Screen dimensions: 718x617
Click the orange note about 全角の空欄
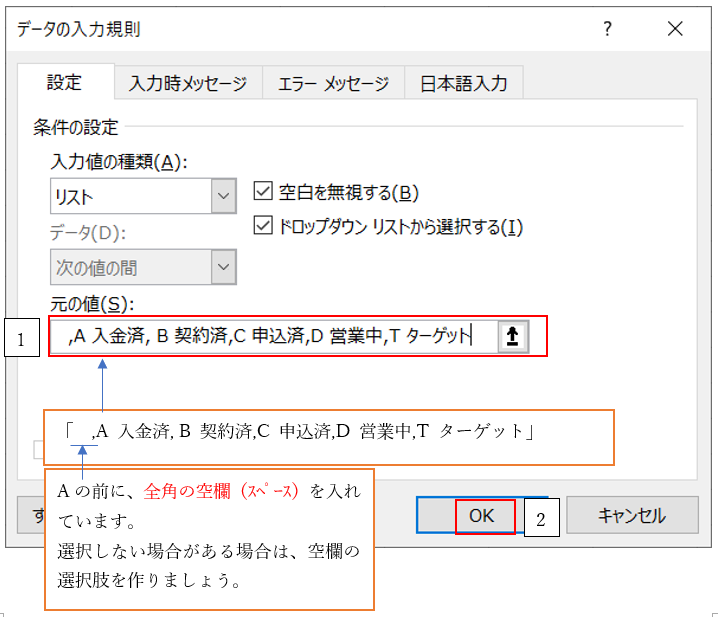[208, 538]
